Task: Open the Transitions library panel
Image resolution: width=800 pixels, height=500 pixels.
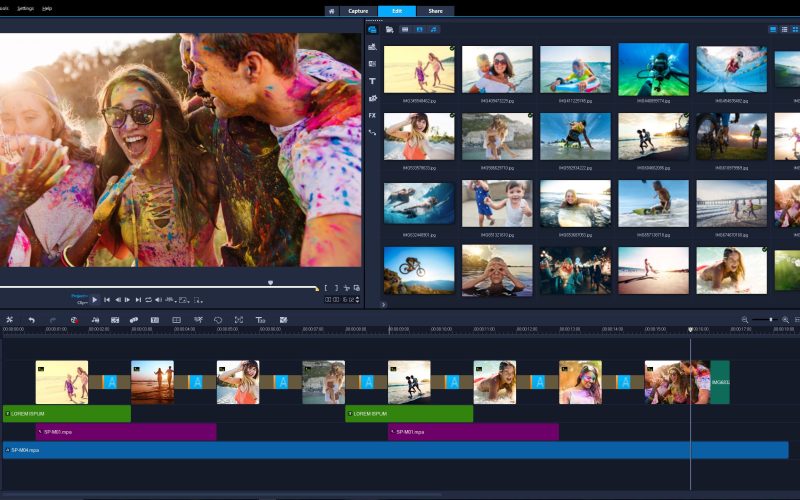Action: pyautogui.click(x=372, y=64)
